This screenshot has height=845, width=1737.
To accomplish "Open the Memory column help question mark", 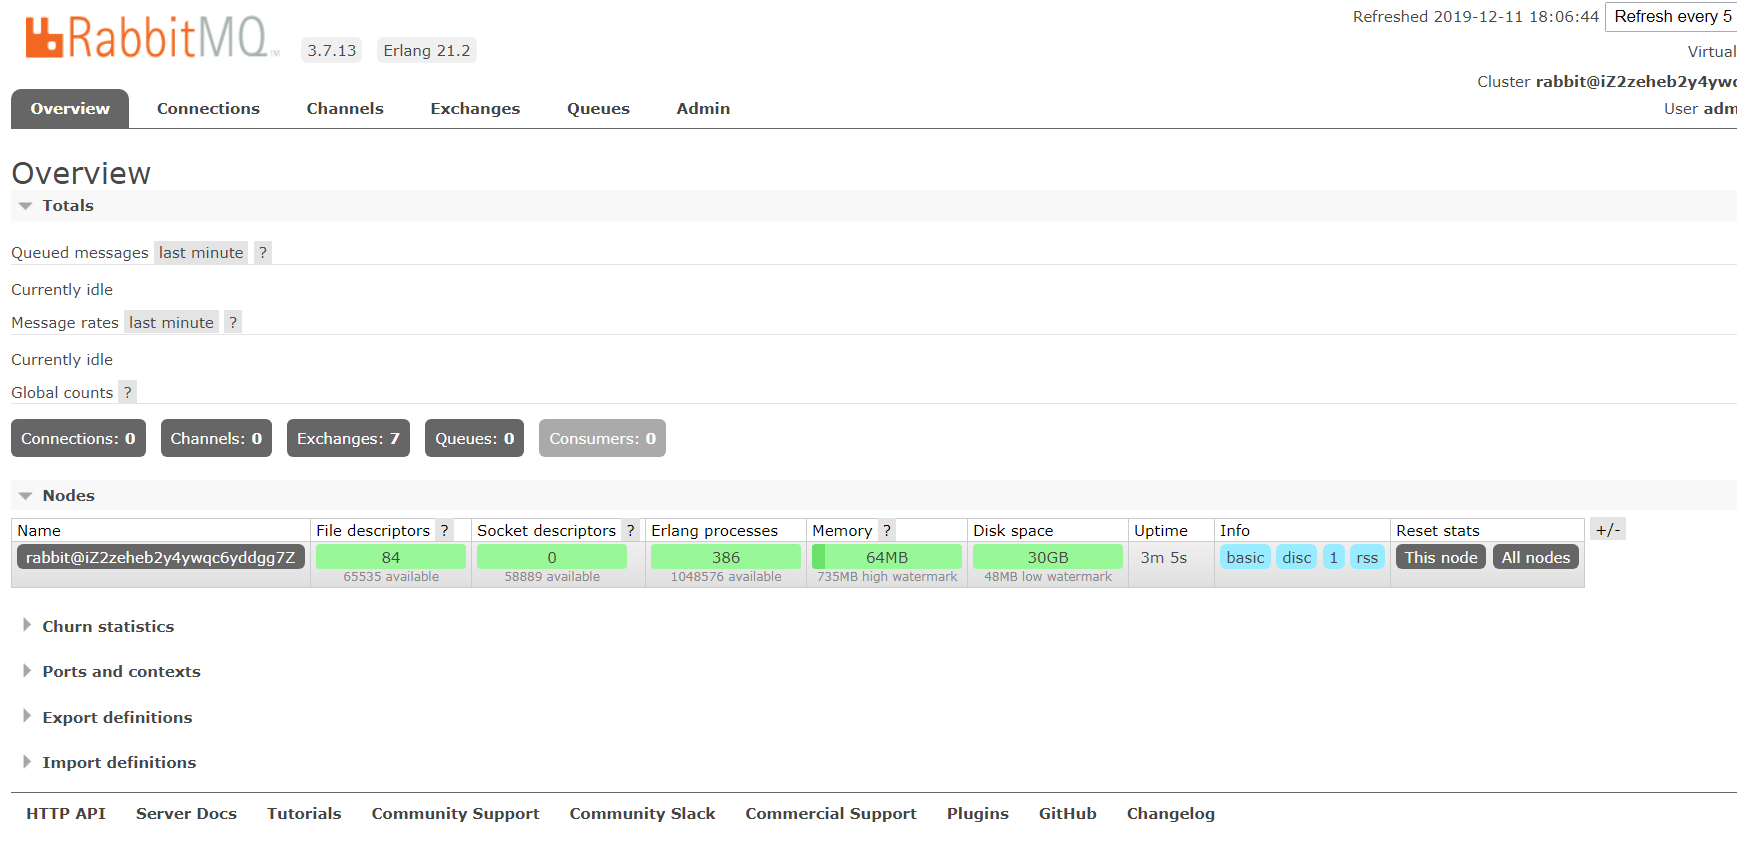I will click(x=887, y=531).
